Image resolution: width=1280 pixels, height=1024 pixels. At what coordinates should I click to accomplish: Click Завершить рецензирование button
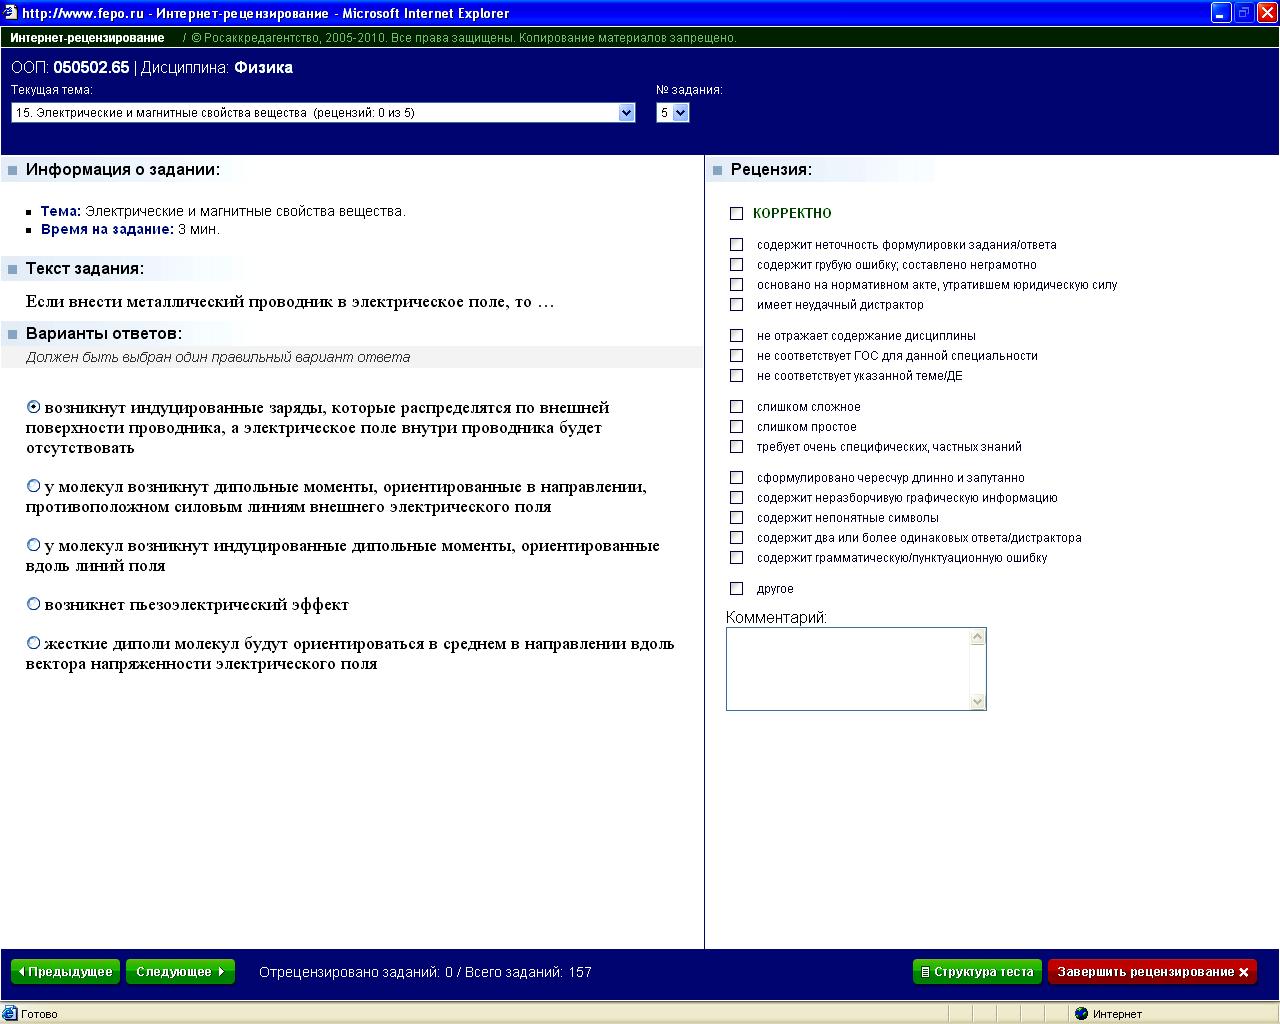pyautogui.click(x=1152, y=972)
